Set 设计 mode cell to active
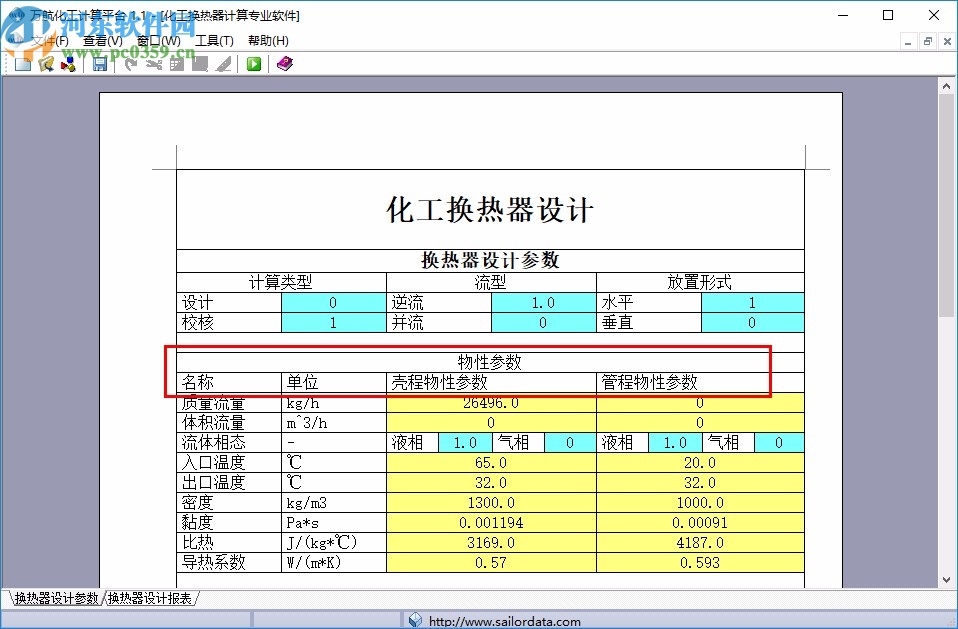Image resolution: width=958 pixels, height=629 pixels. tap(334, 302)
